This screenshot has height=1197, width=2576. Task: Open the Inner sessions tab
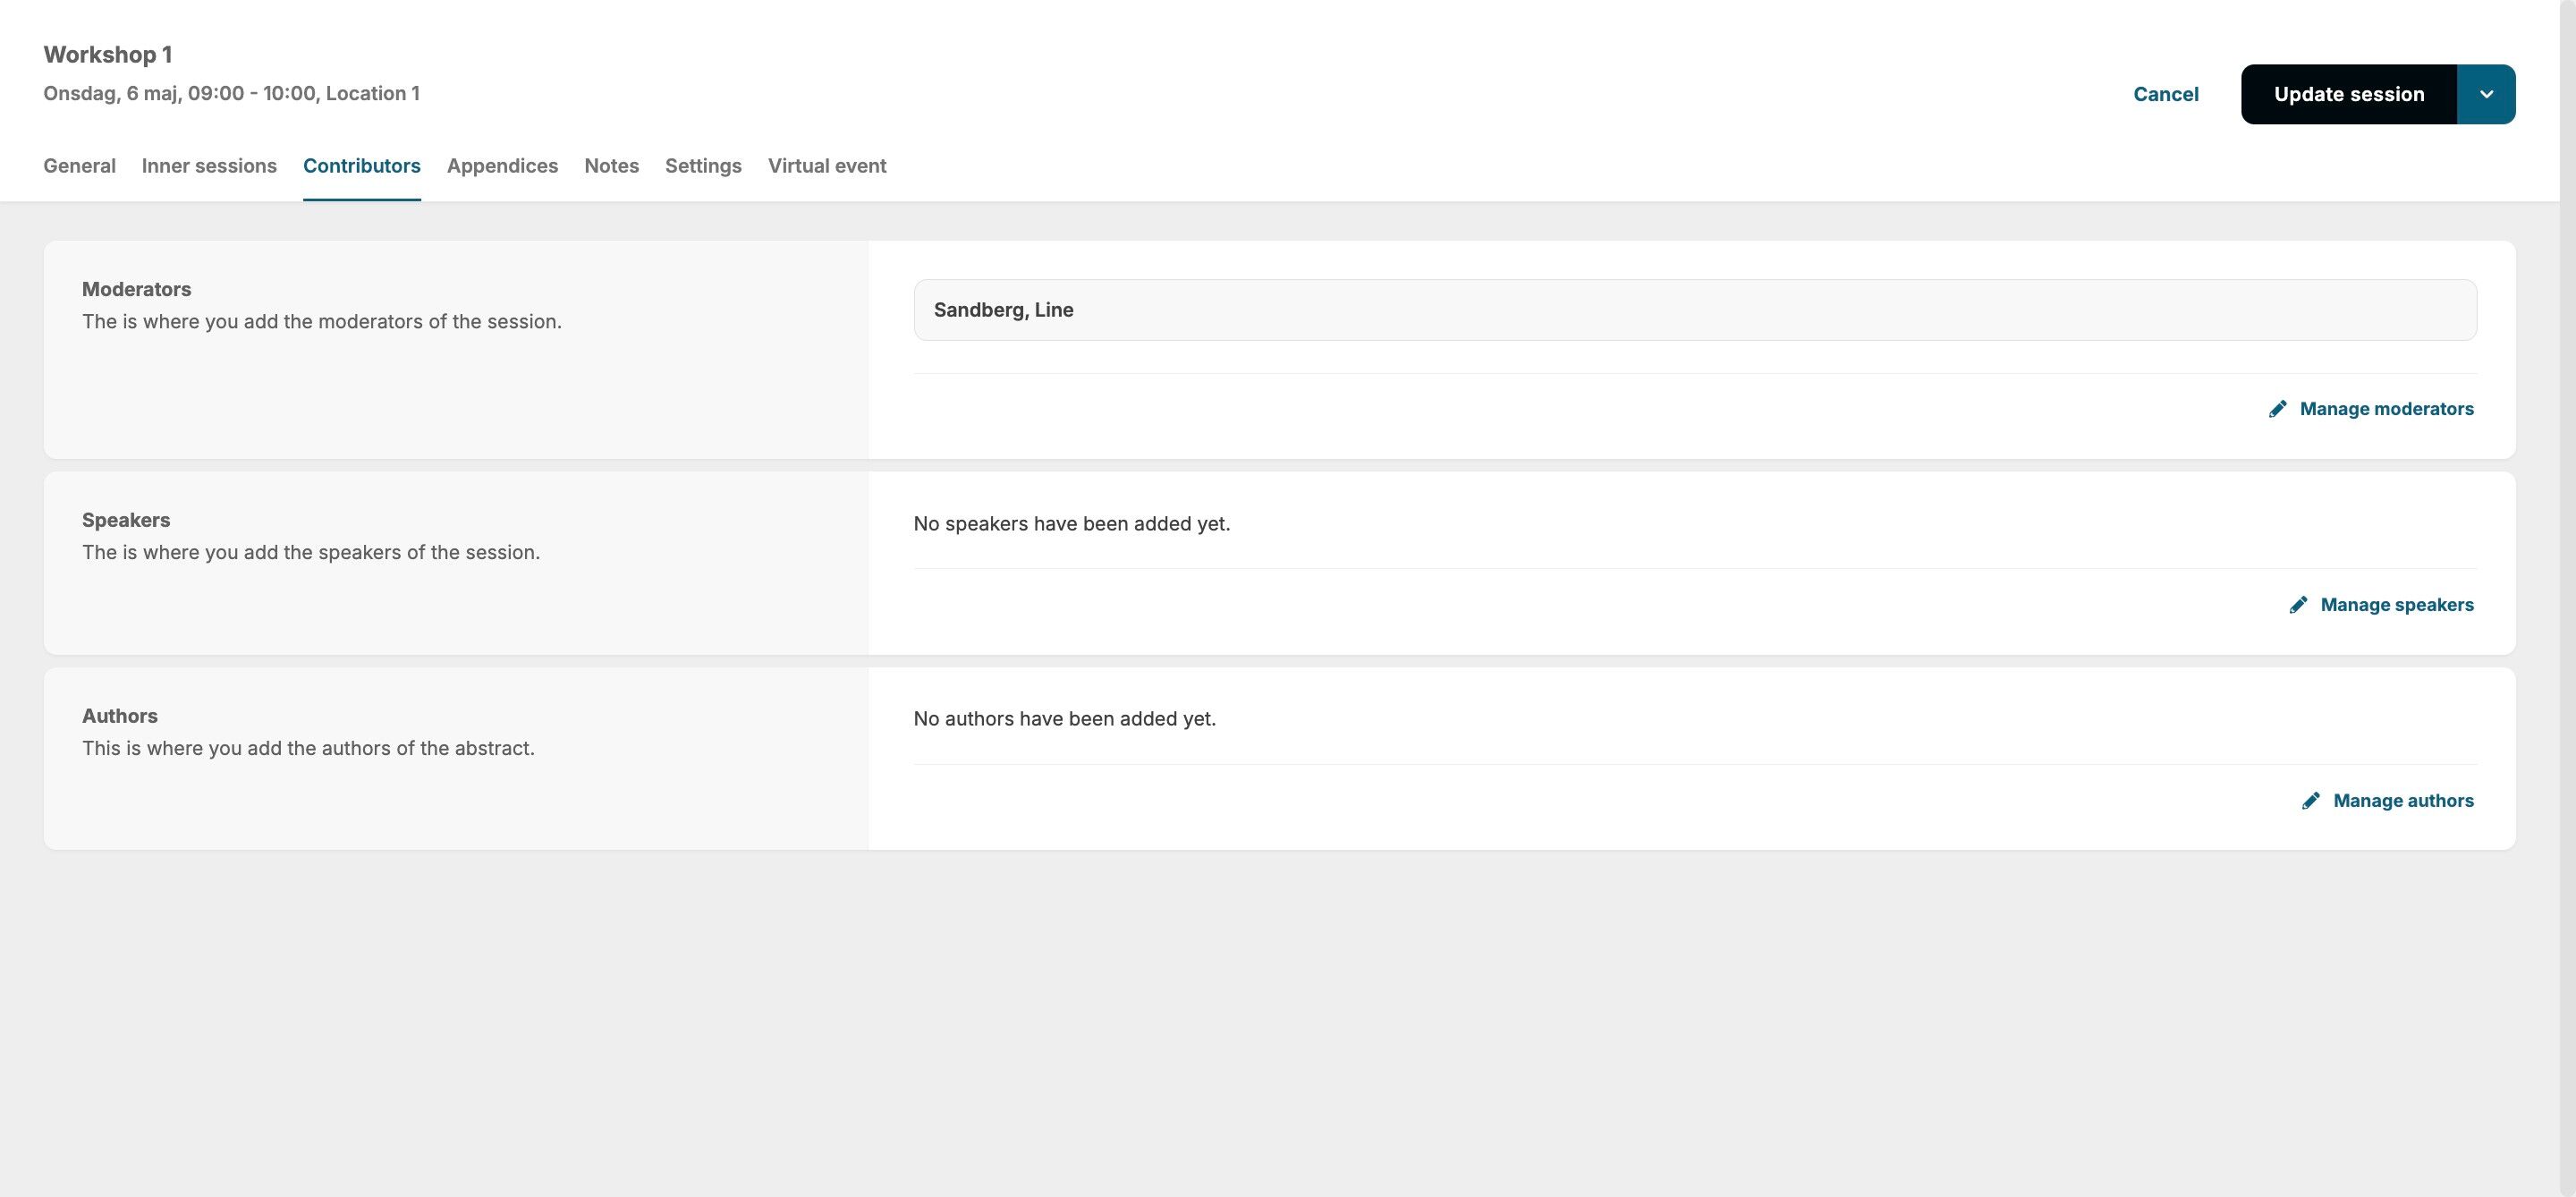209,166
